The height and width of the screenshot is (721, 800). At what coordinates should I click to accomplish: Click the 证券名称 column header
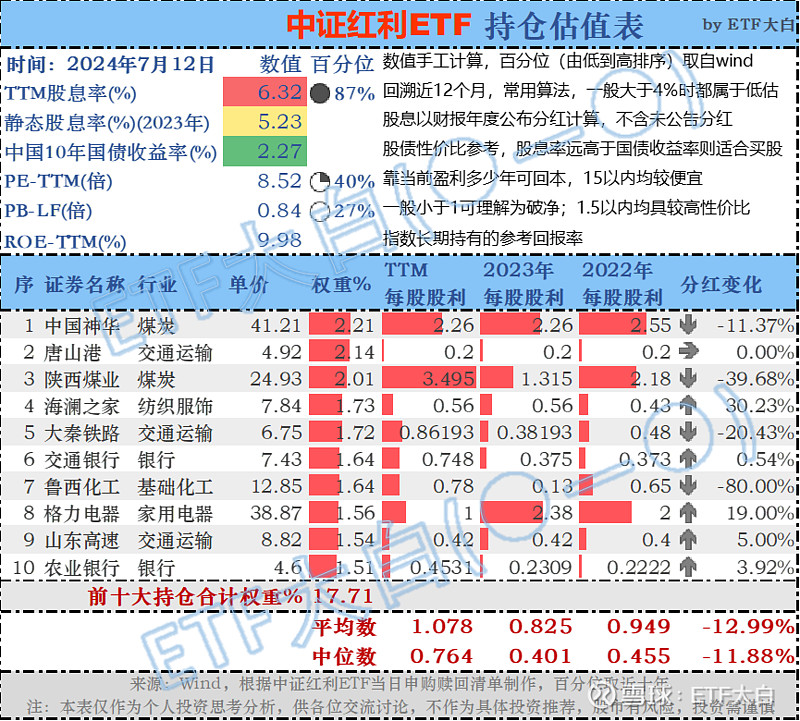(x=85, y=284)
